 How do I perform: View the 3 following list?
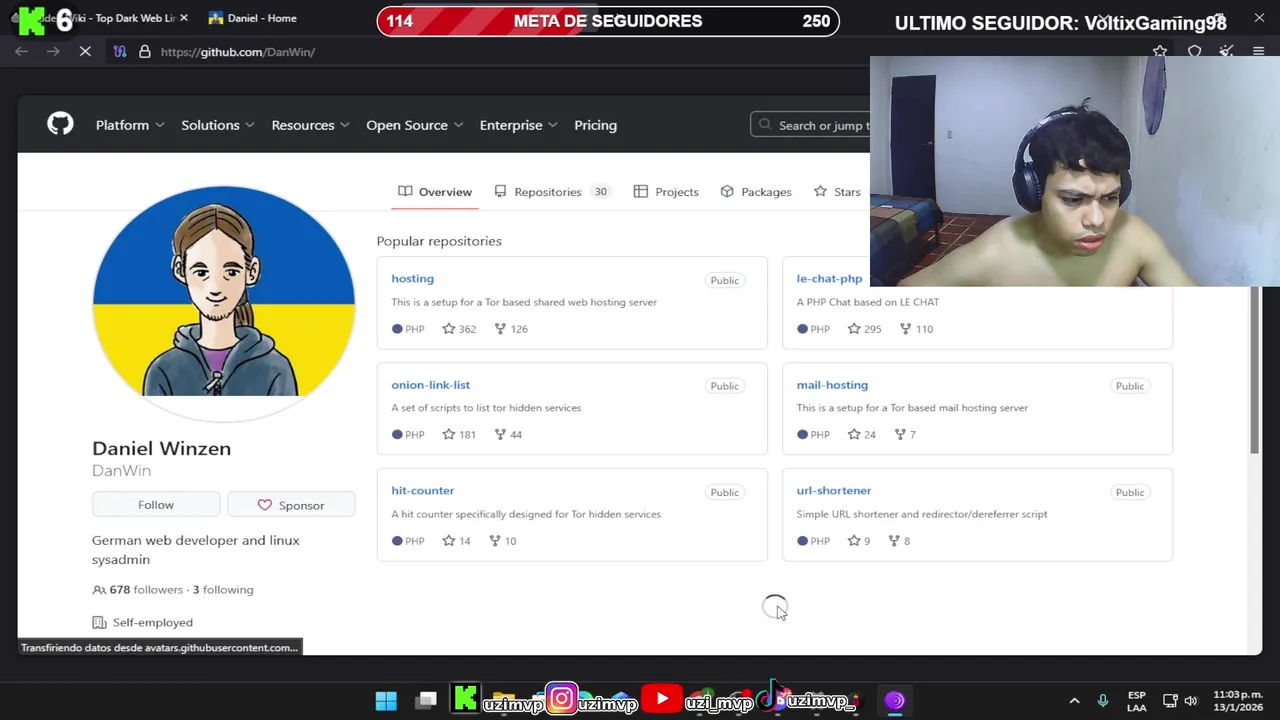[223, 590]
